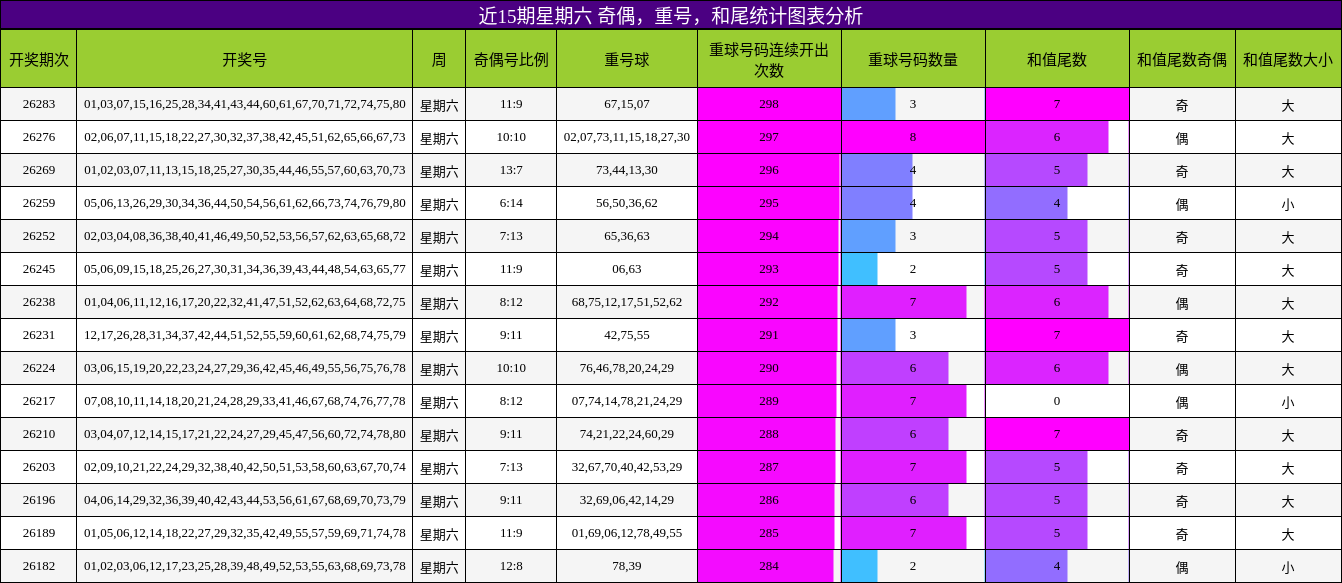Click the 开奖号 column header
The height and width of the screenshot is (583, 1342).
244,59
